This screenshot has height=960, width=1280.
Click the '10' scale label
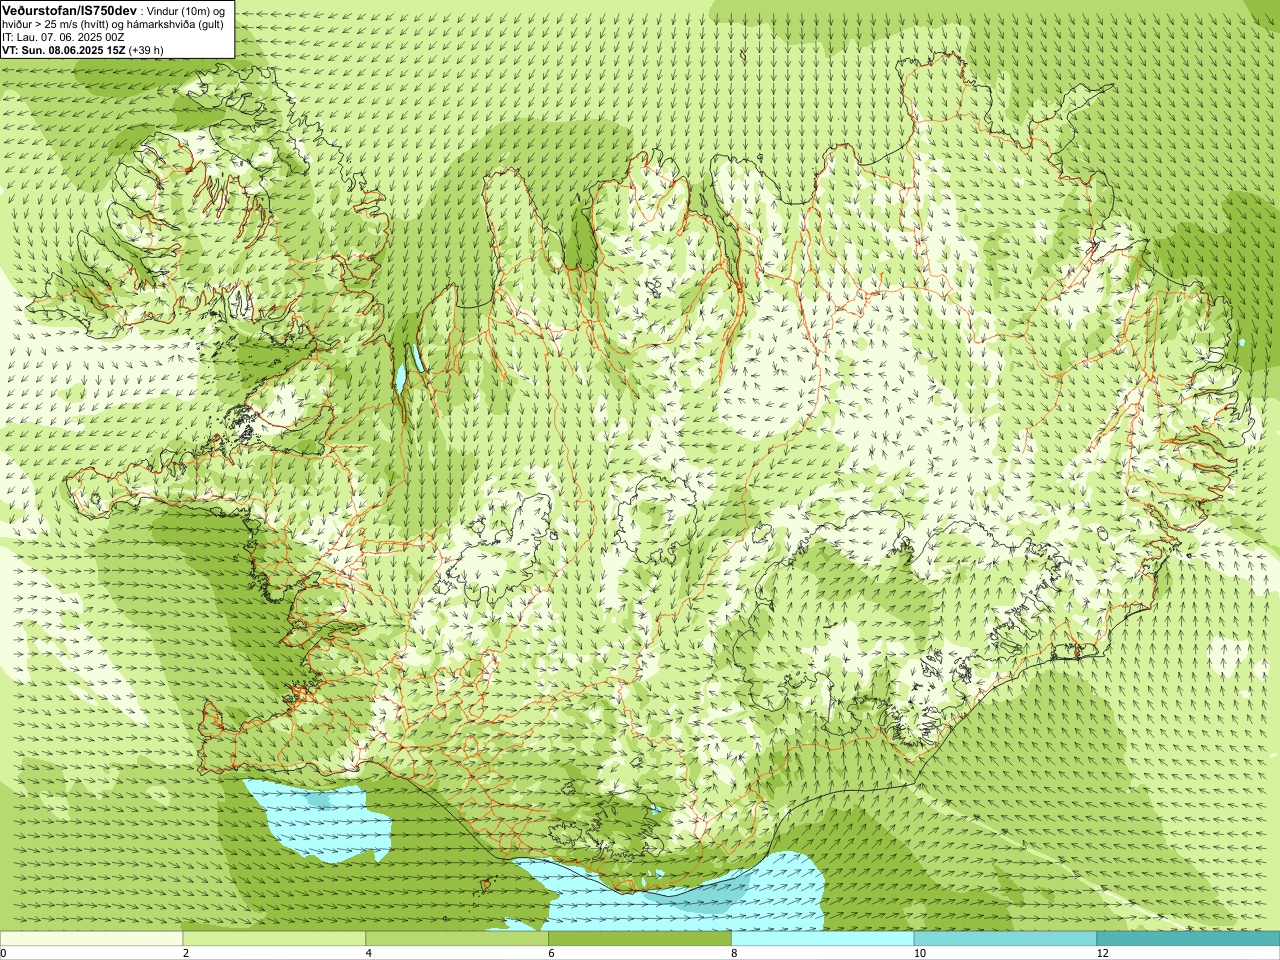click(918, 953)
